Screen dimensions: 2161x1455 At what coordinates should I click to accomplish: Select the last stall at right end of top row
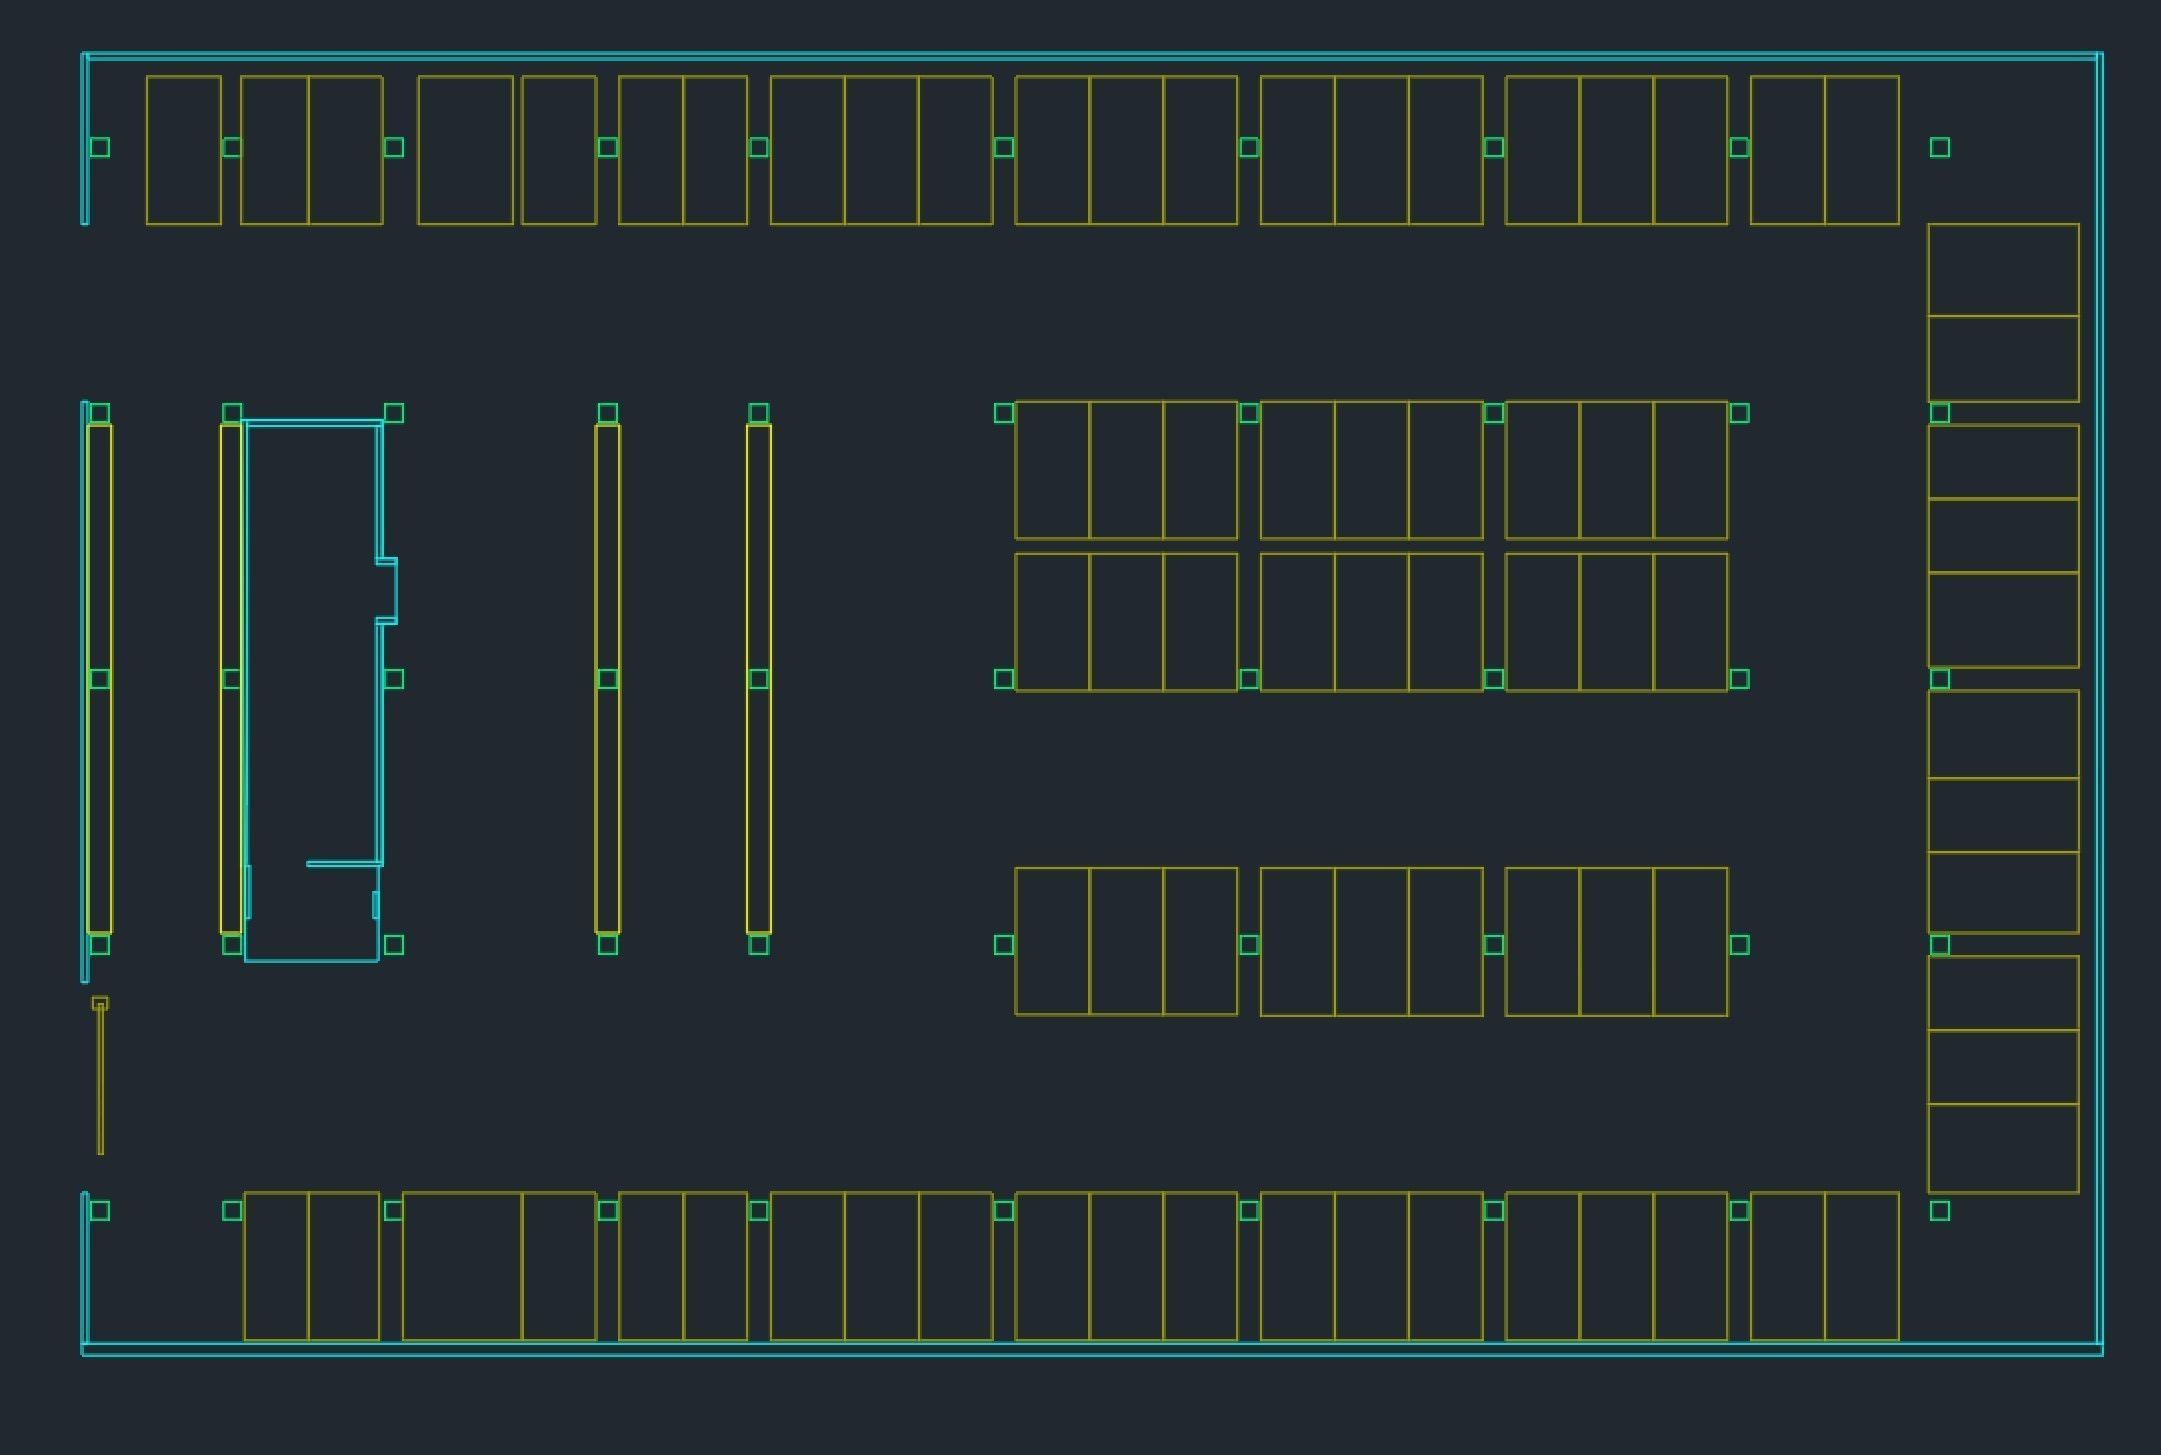point(1862,150)
